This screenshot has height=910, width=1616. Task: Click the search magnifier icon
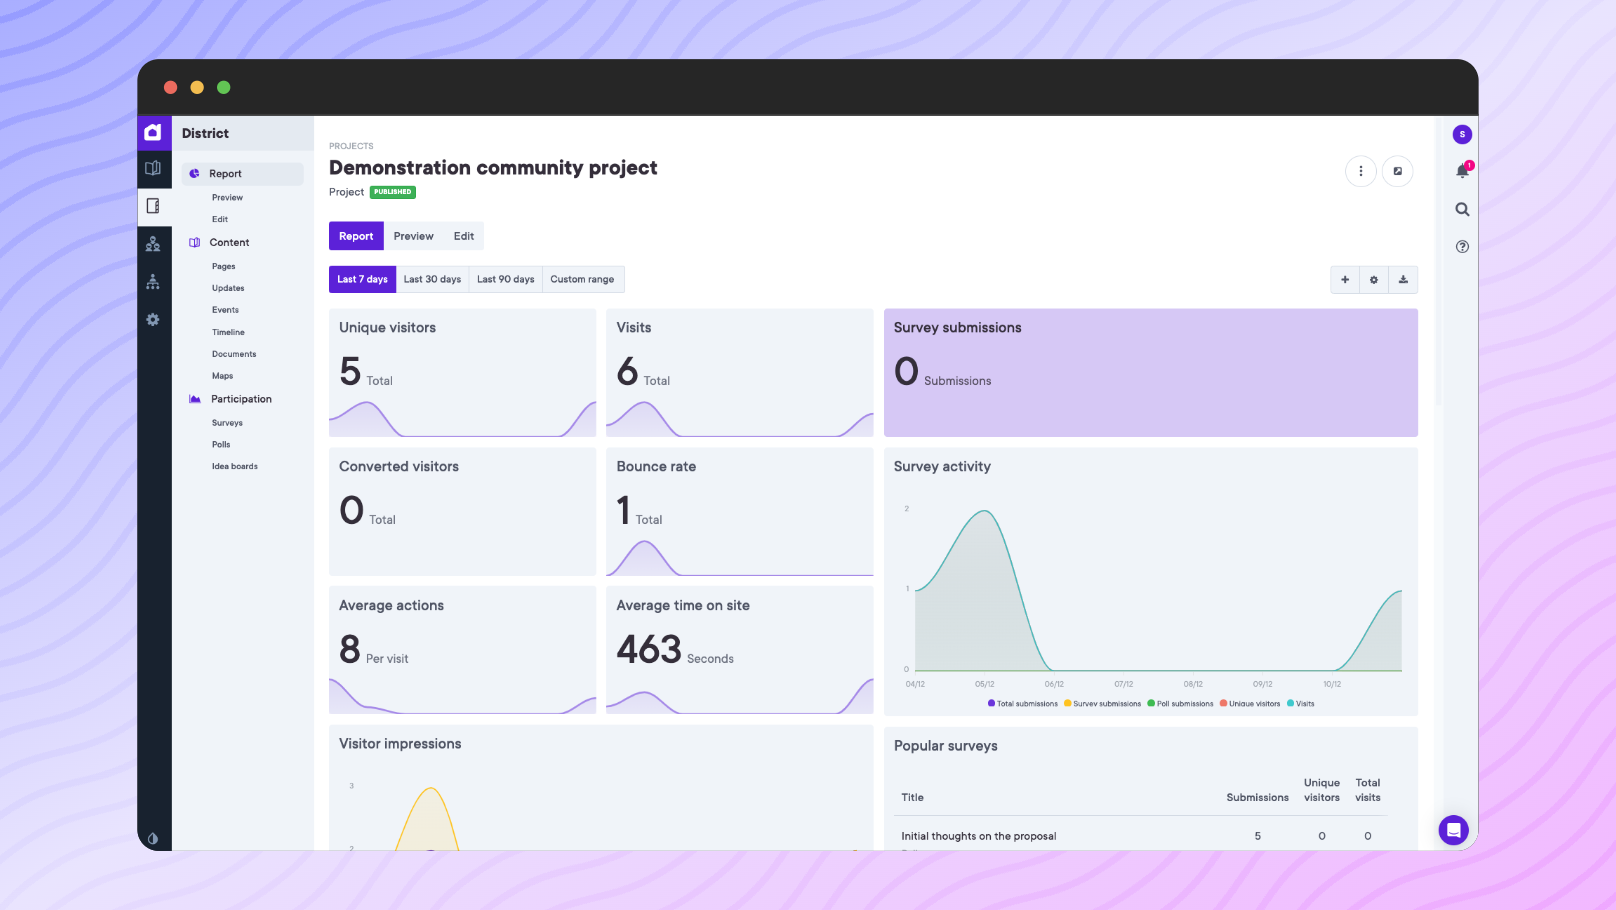tap(1462, 209)
